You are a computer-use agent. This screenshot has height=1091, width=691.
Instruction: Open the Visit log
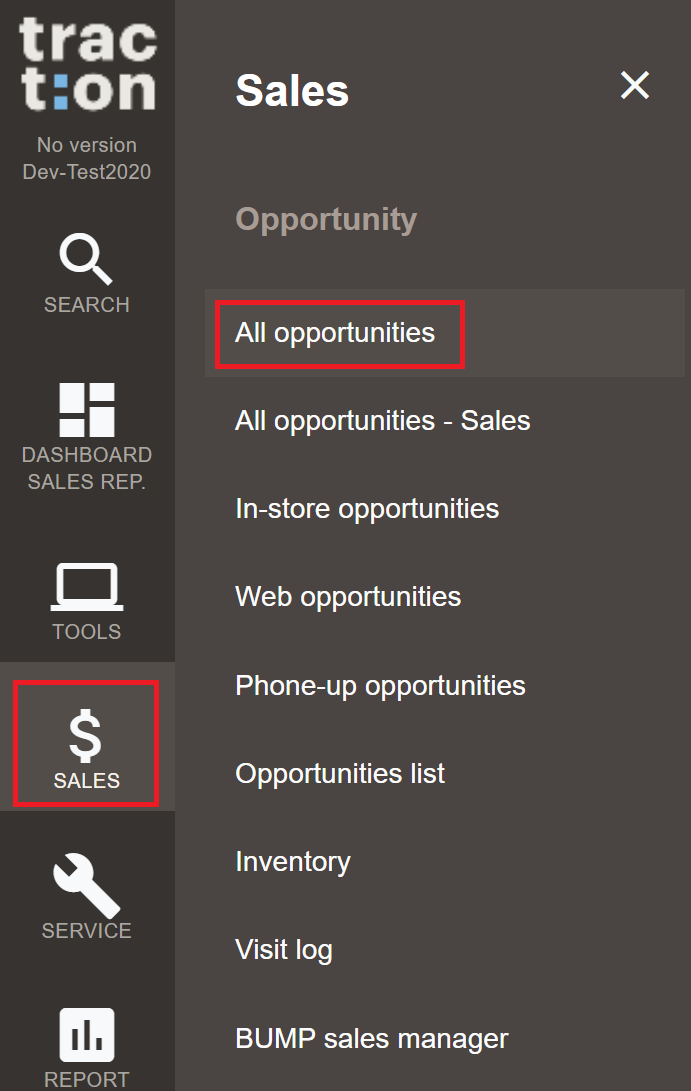[284, 950]
